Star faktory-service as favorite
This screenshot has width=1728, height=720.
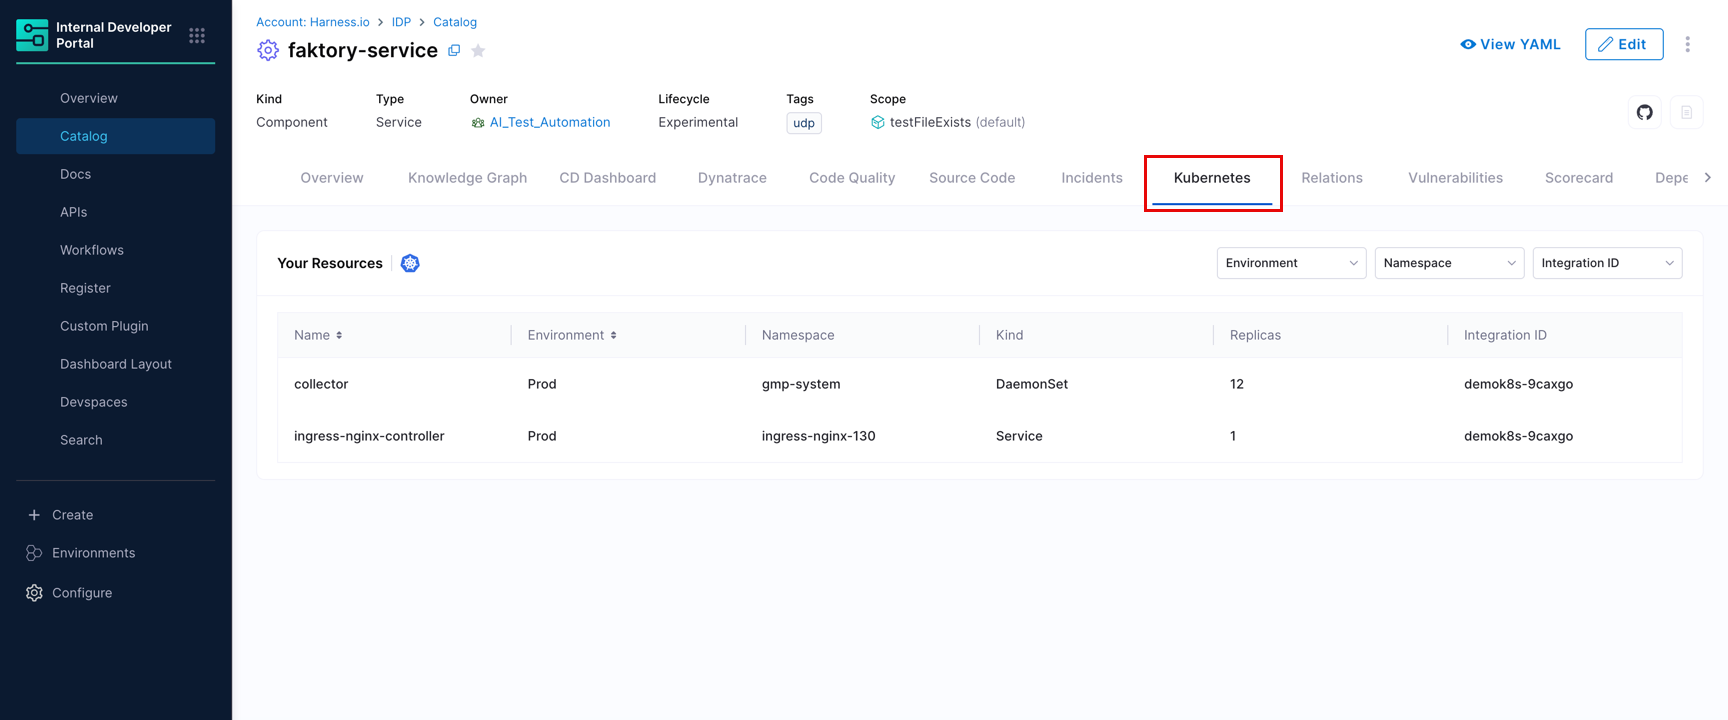[x=478, y=51]
